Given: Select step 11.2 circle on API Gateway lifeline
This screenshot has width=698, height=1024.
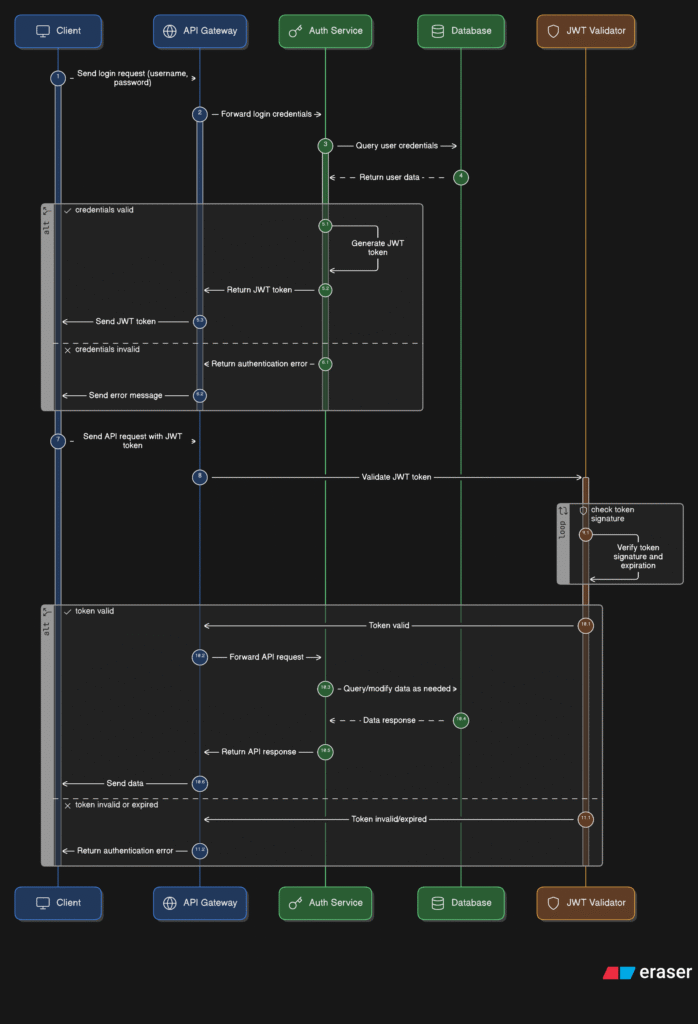Looking at the screenshot, I should (200, 850).
